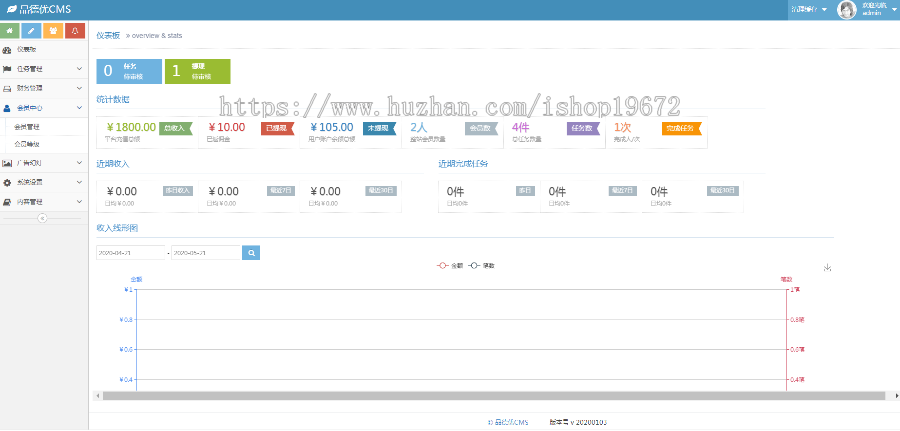
Task: Expand the 财务管理 chevron
Action: pos(80,89)
